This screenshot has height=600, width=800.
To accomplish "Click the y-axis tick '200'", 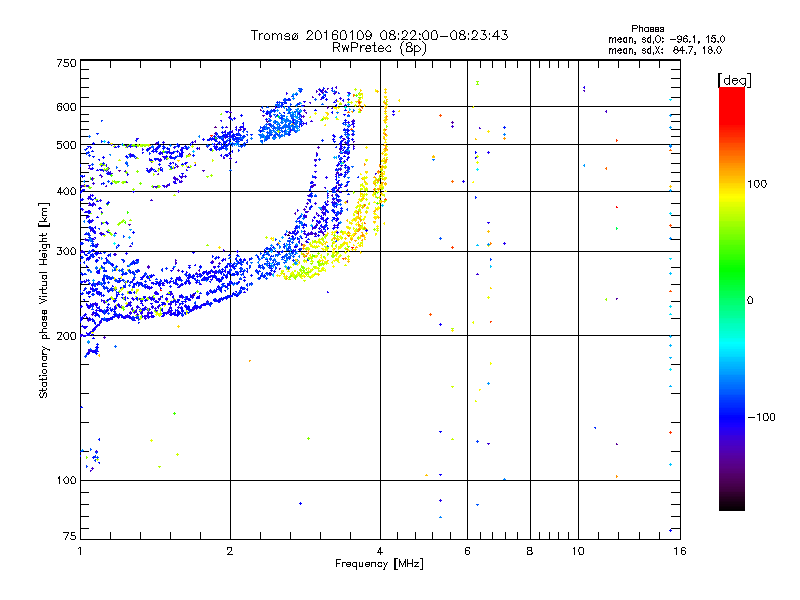I will (x=66, y=336).
